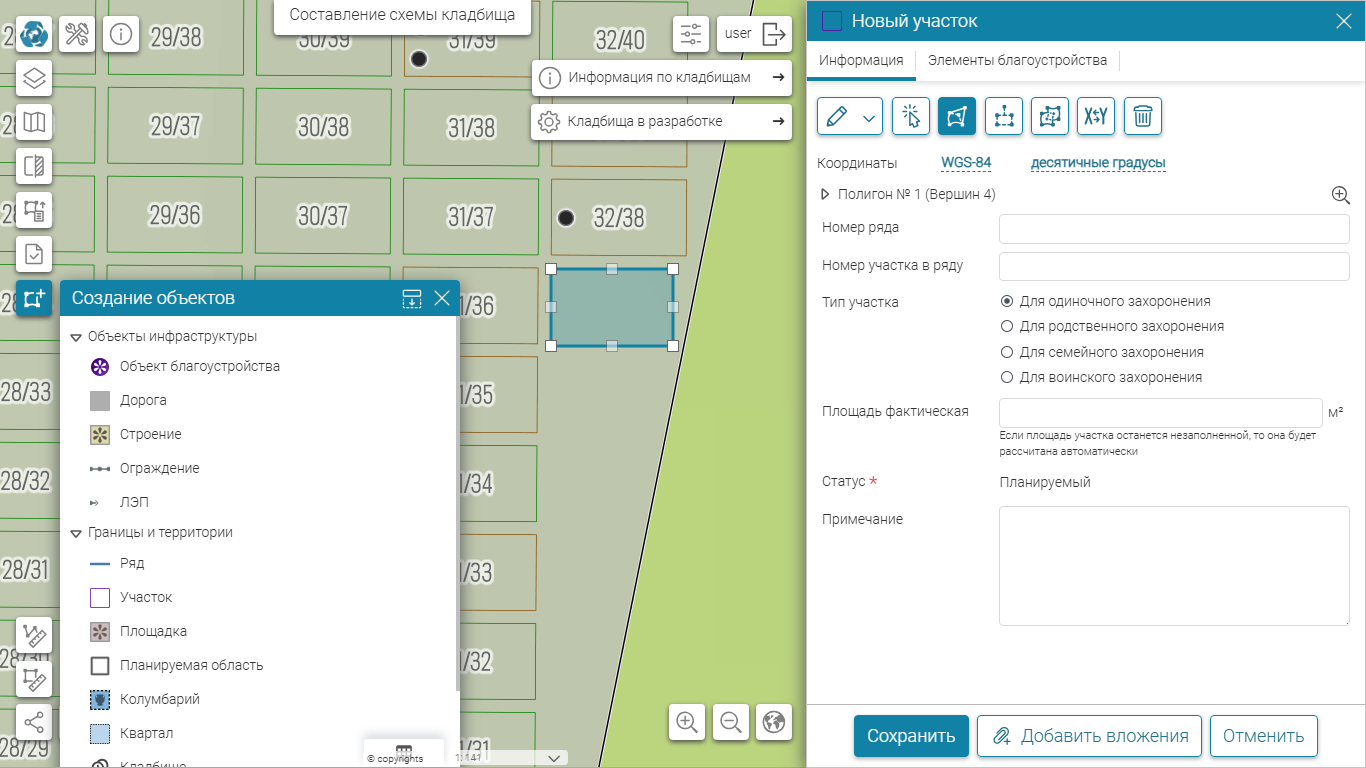1366x768 pixels.
Task: Click the 'Номер ряда' input field
Action: pos(1174,228)
